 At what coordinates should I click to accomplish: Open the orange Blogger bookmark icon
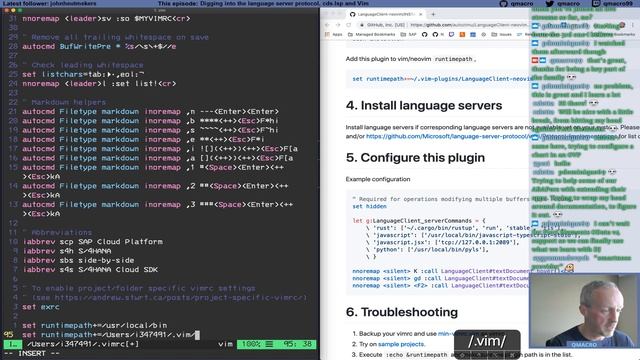tap(462, 35)
